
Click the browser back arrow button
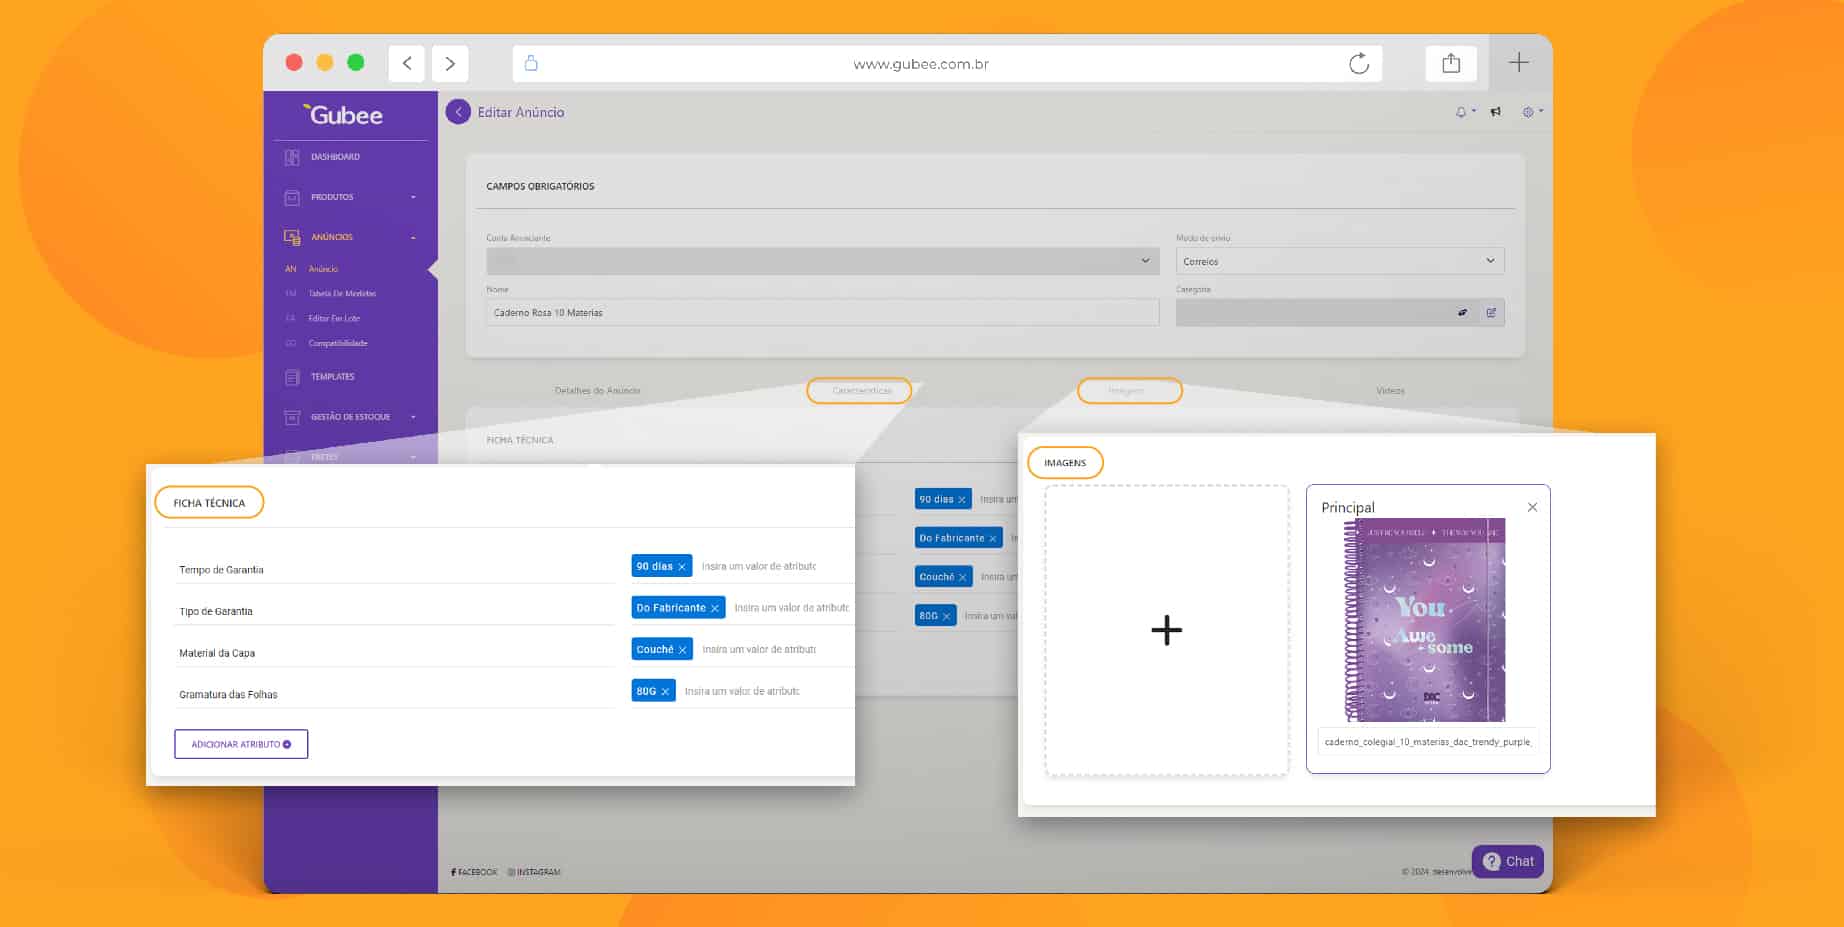(407, 63)
